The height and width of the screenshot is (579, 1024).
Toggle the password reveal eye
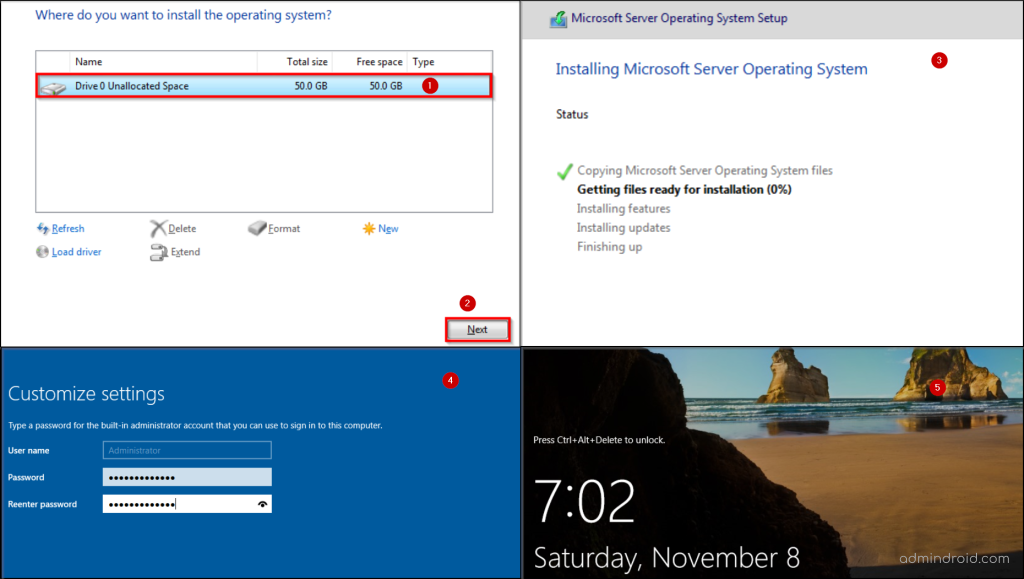261,504
